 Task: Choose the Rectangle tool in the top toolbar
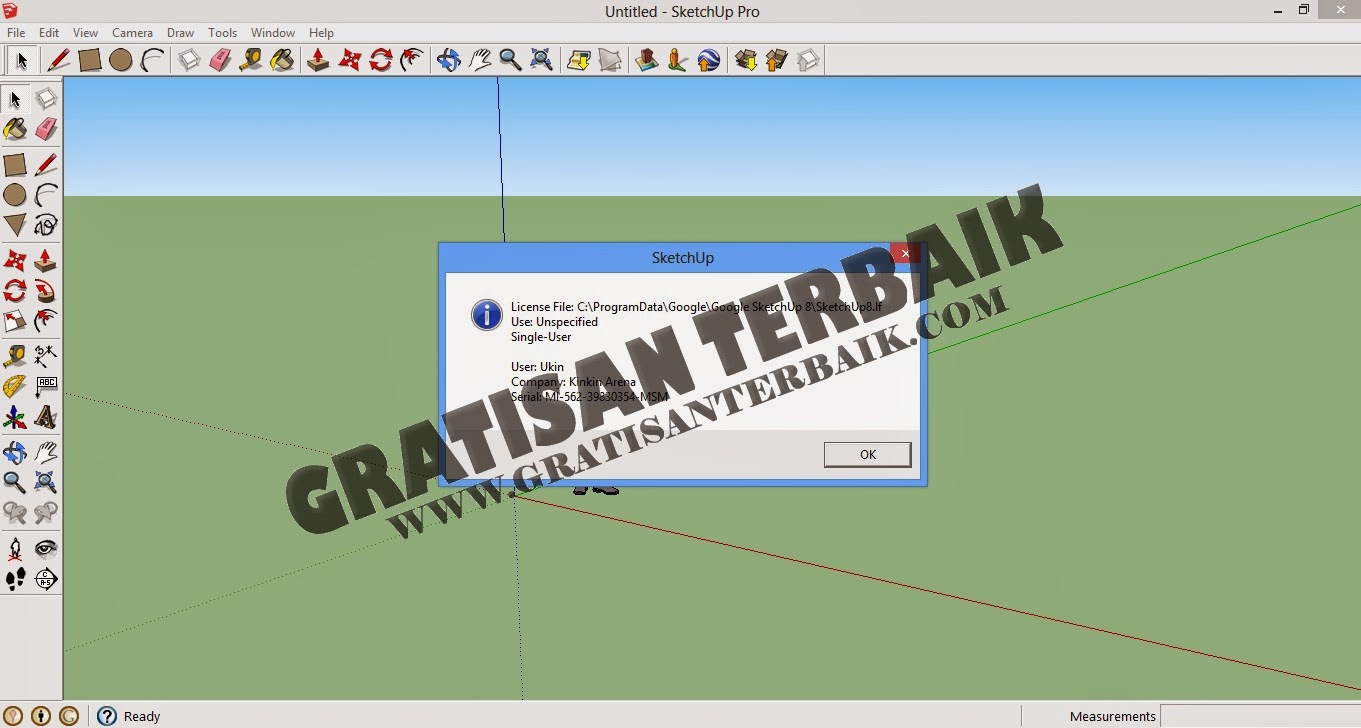point(90,61)
